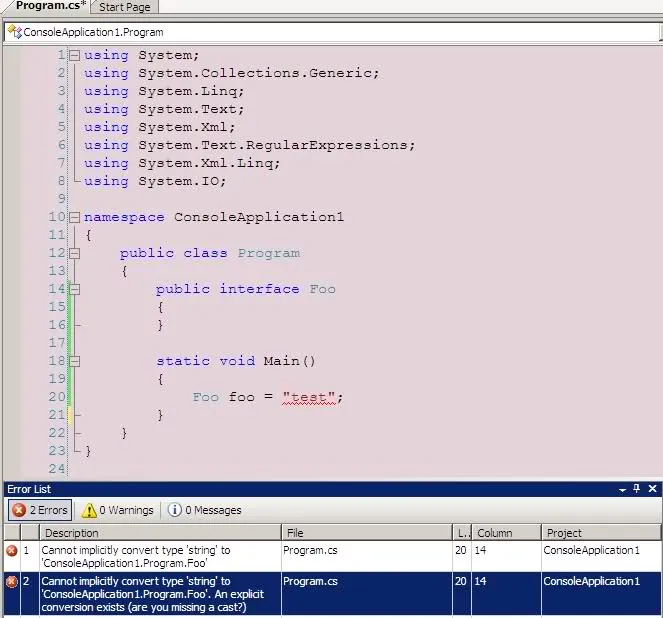Collapse the namespace ConsoleApplication1 block
The width and height of the screenshot is (663, 618).
click(74, 217)
